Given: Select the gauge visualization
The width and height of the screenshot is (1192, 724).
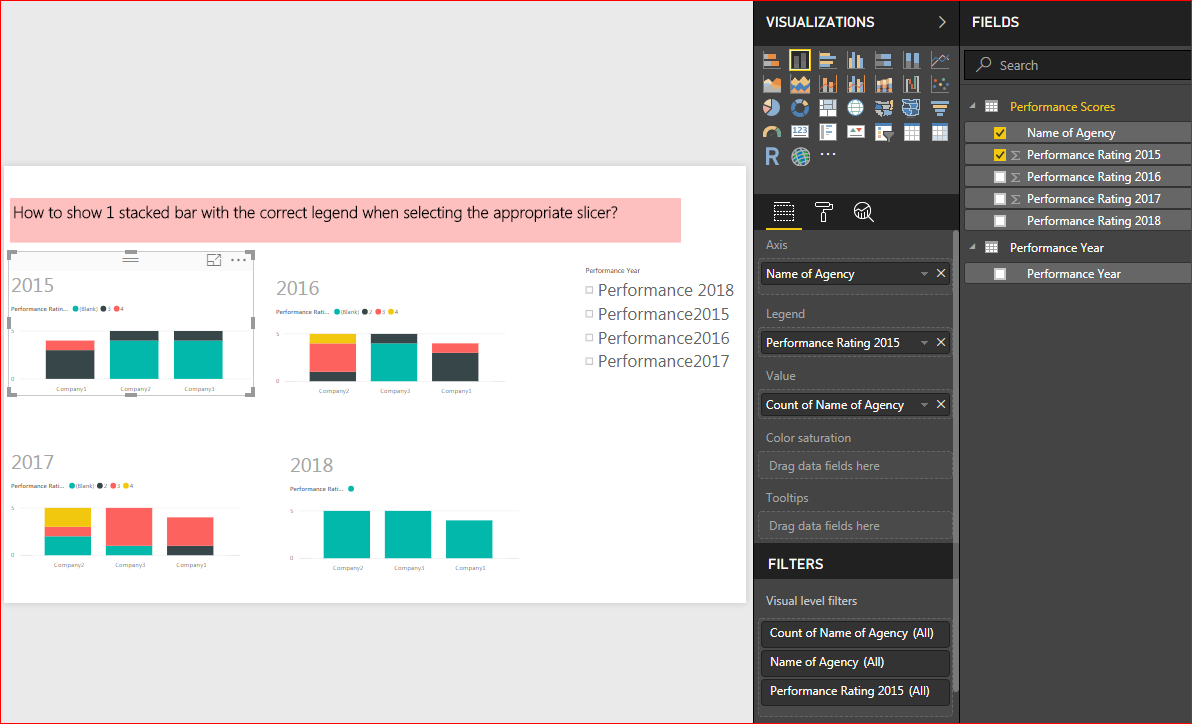Looking at the screenshot, I should [x=772, y=132].
